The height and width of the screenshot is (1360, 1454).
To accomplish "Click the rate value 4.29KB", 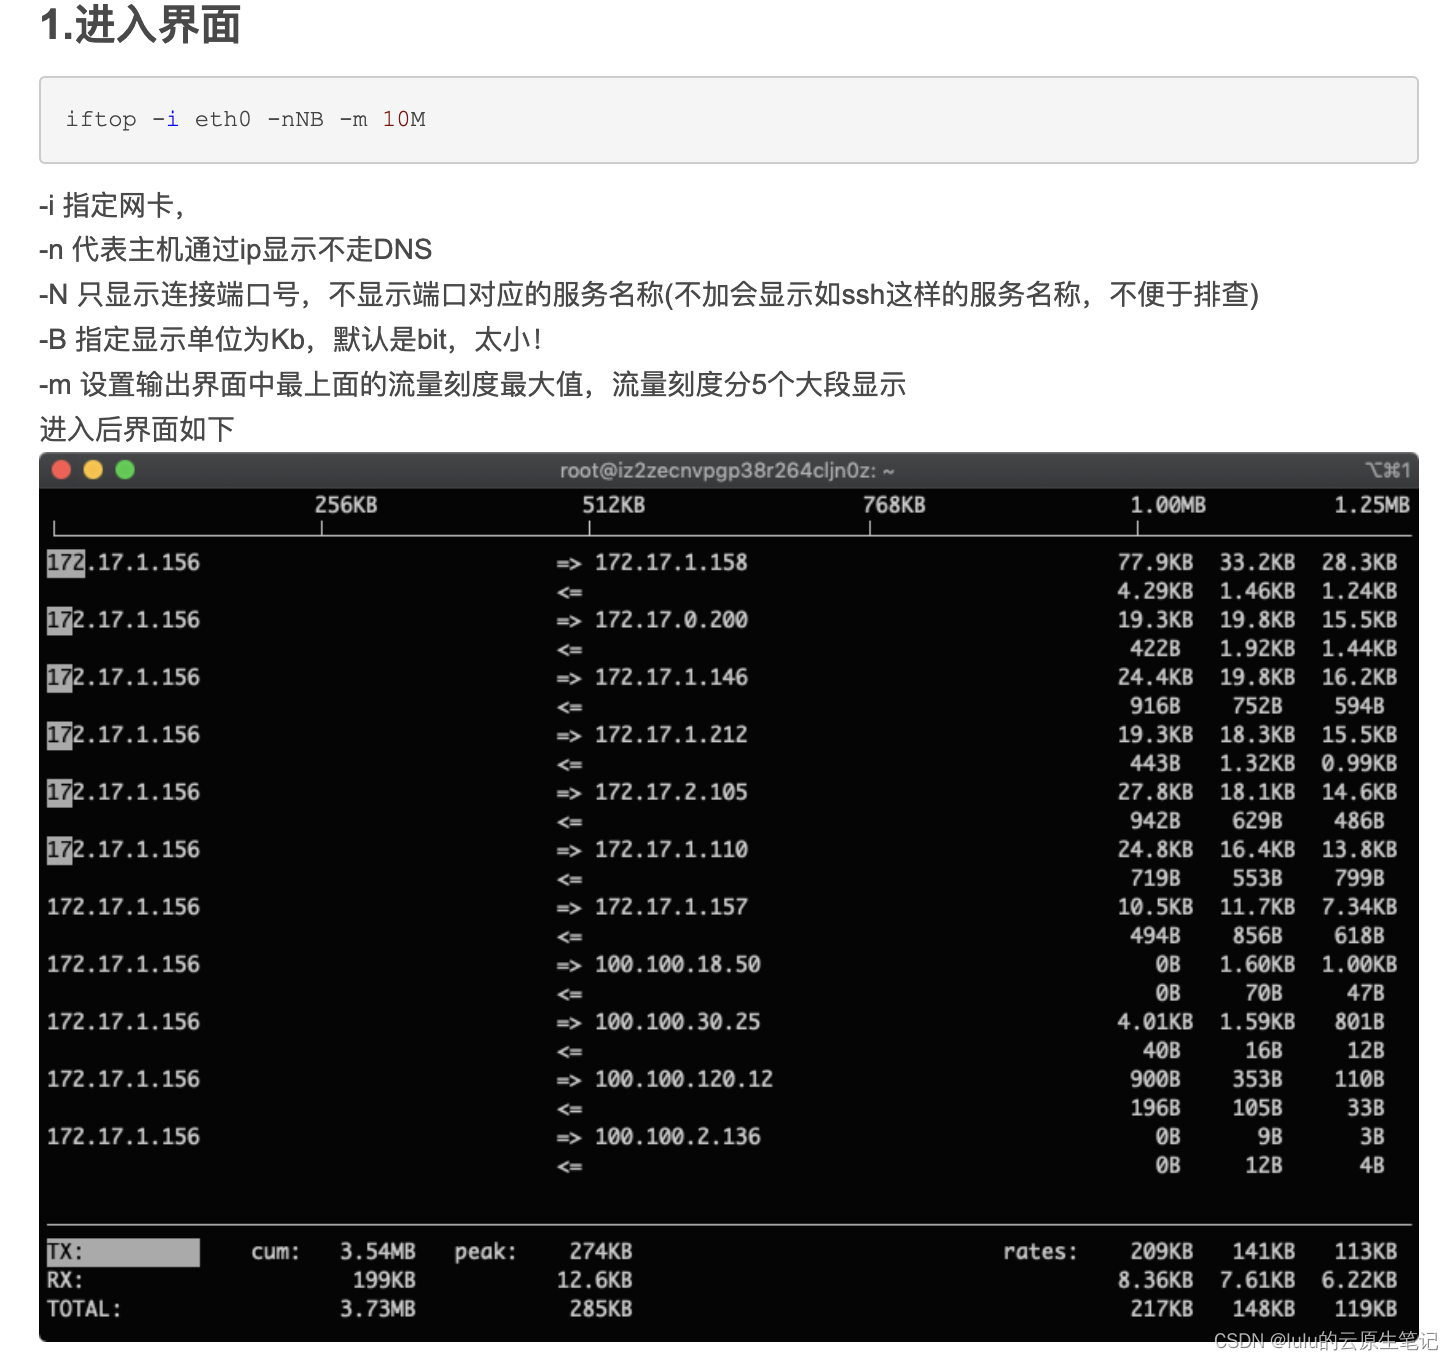I will 1155,591.
